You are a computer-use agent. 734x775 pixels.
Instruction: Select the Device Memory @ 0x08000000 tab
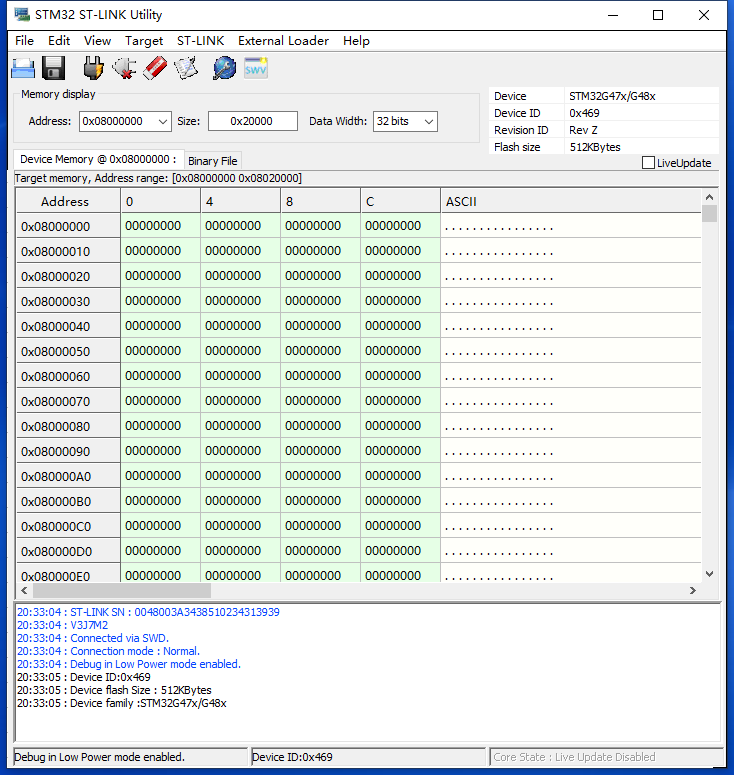click(98, 159)
